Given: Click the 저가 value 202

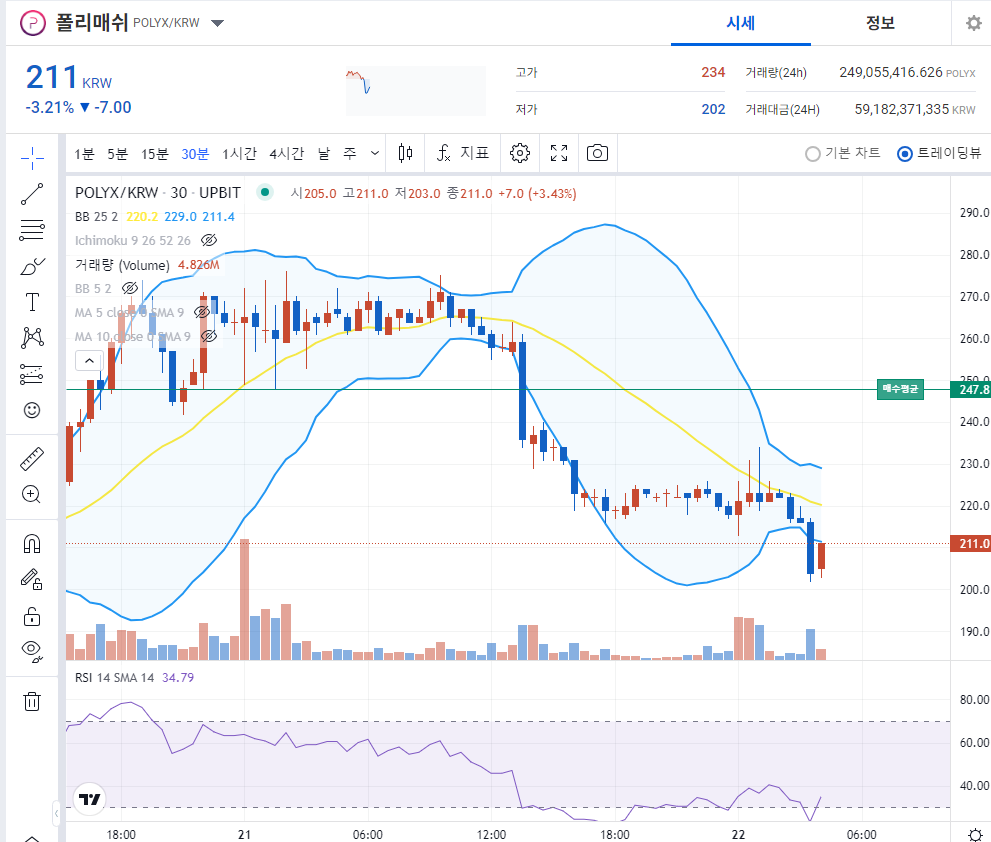Looking at the screenshot, I should click(713, 109).
